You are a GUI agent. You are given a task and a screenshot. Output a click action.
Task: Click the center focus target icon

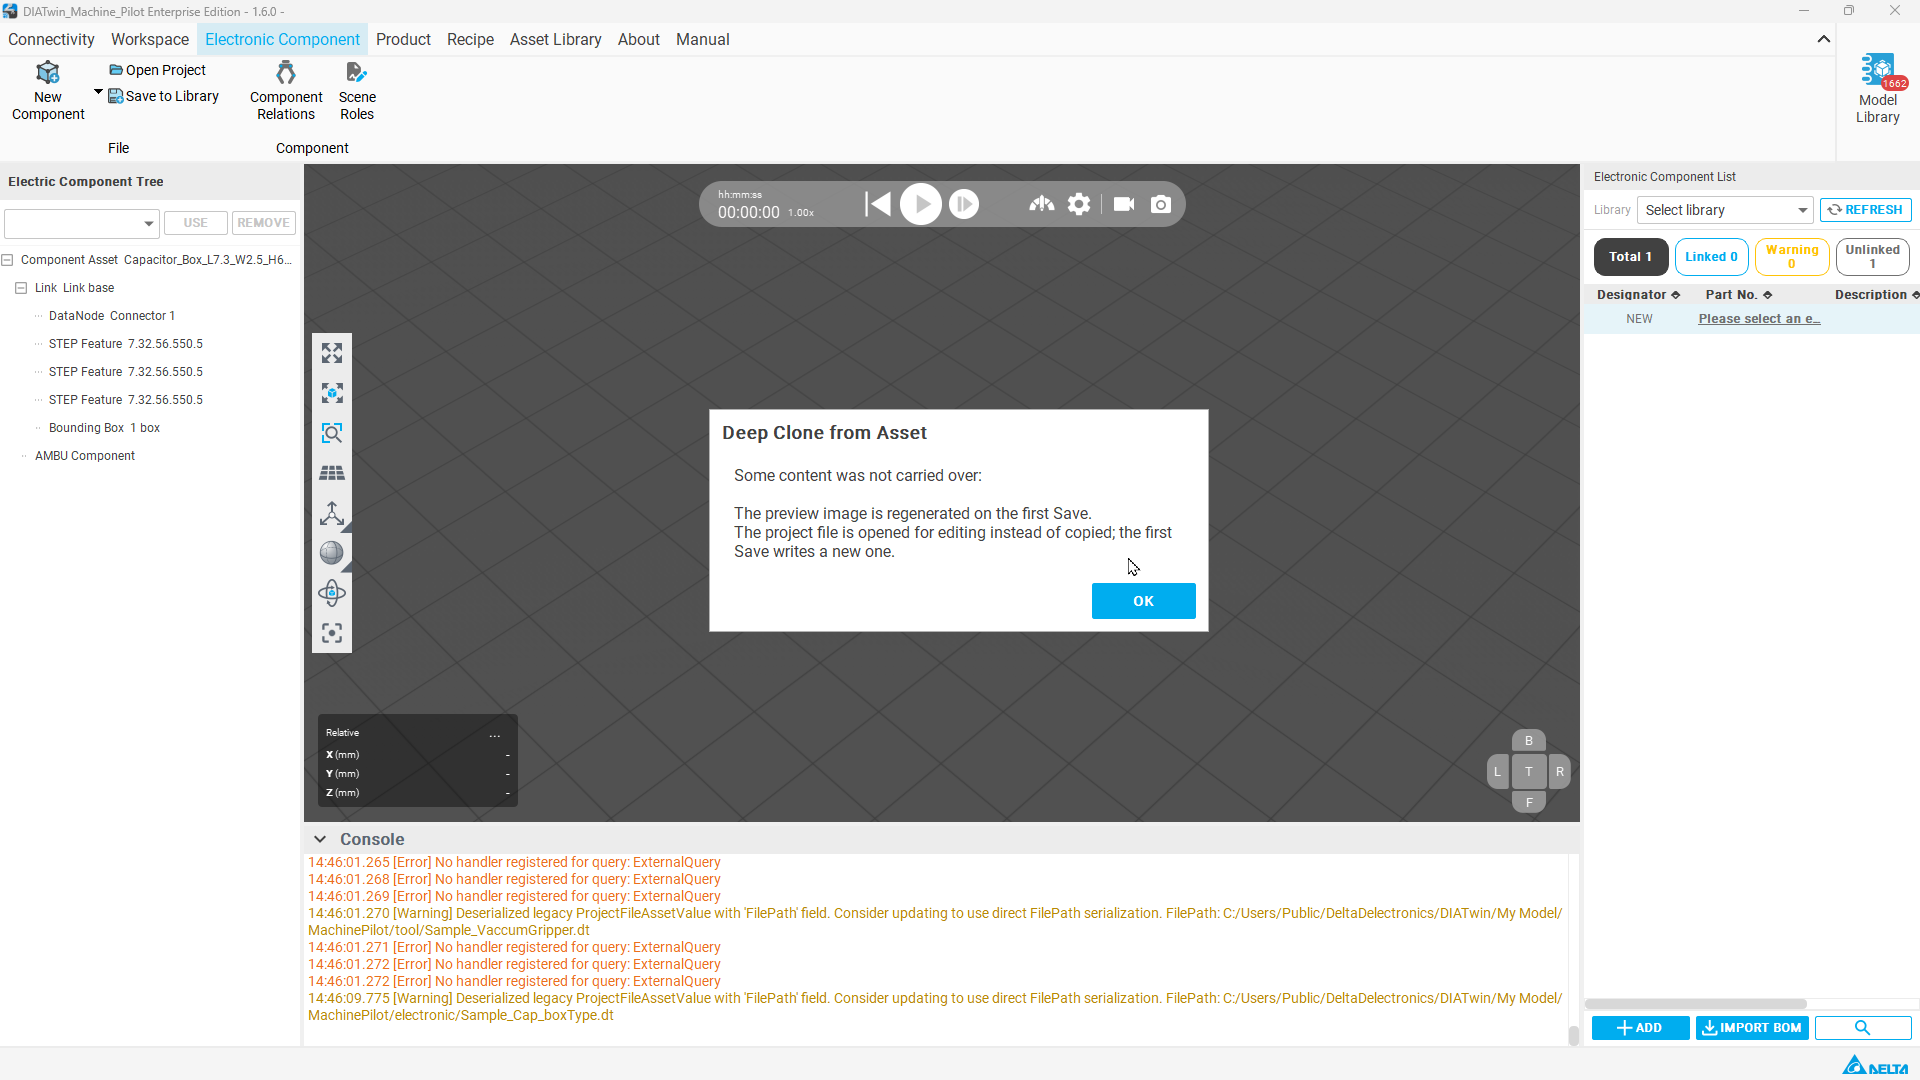[x=332, y=633]
